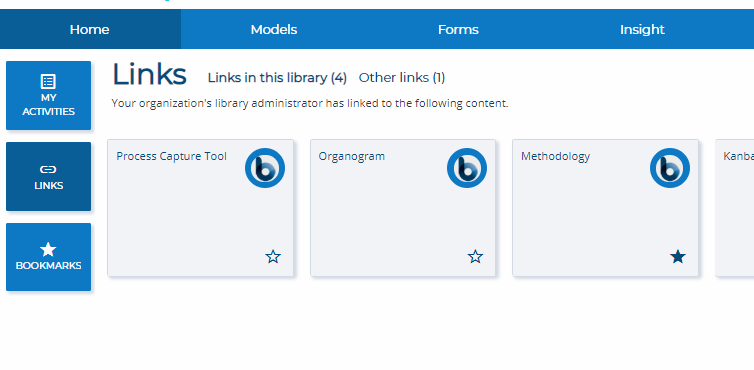Image resolution: width=754 pixels, height=370 pixels.
Task: Open the Organogram link card
Action: click(x=403, y=208)
